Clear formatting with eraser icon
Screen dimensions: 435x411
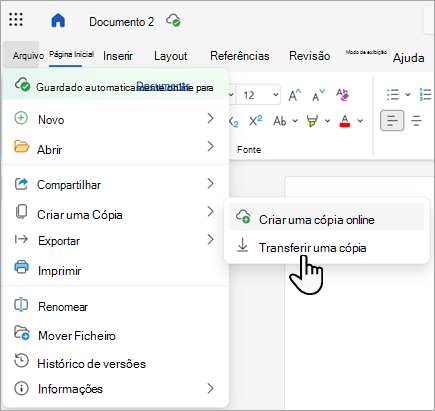pos(342,95)
